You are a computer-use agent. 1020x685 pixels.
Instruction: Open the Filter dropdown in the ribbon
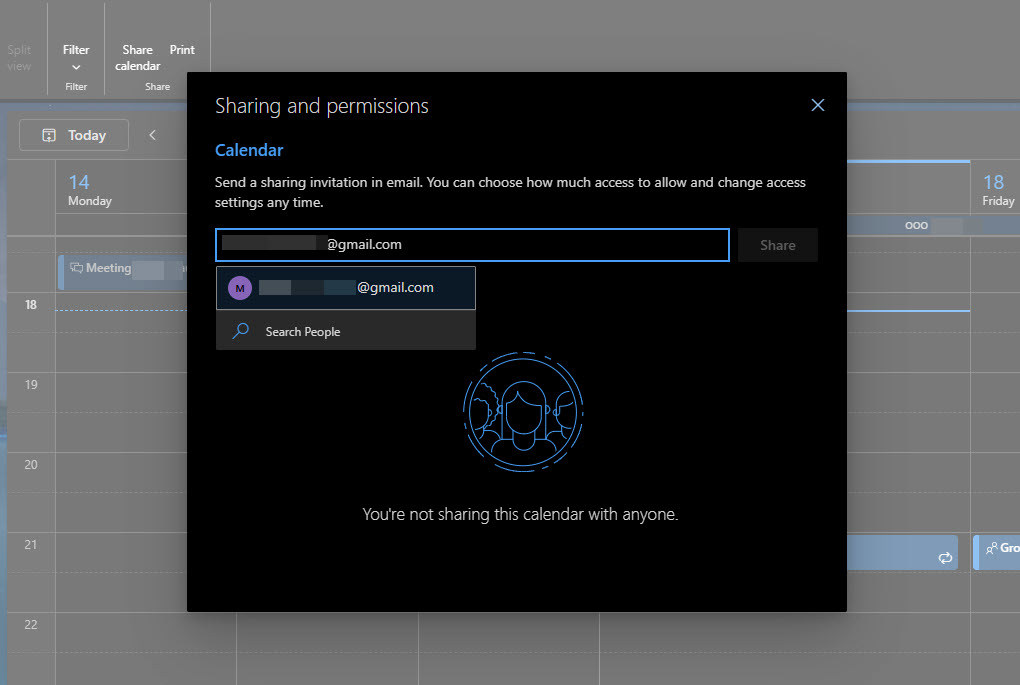76,57
